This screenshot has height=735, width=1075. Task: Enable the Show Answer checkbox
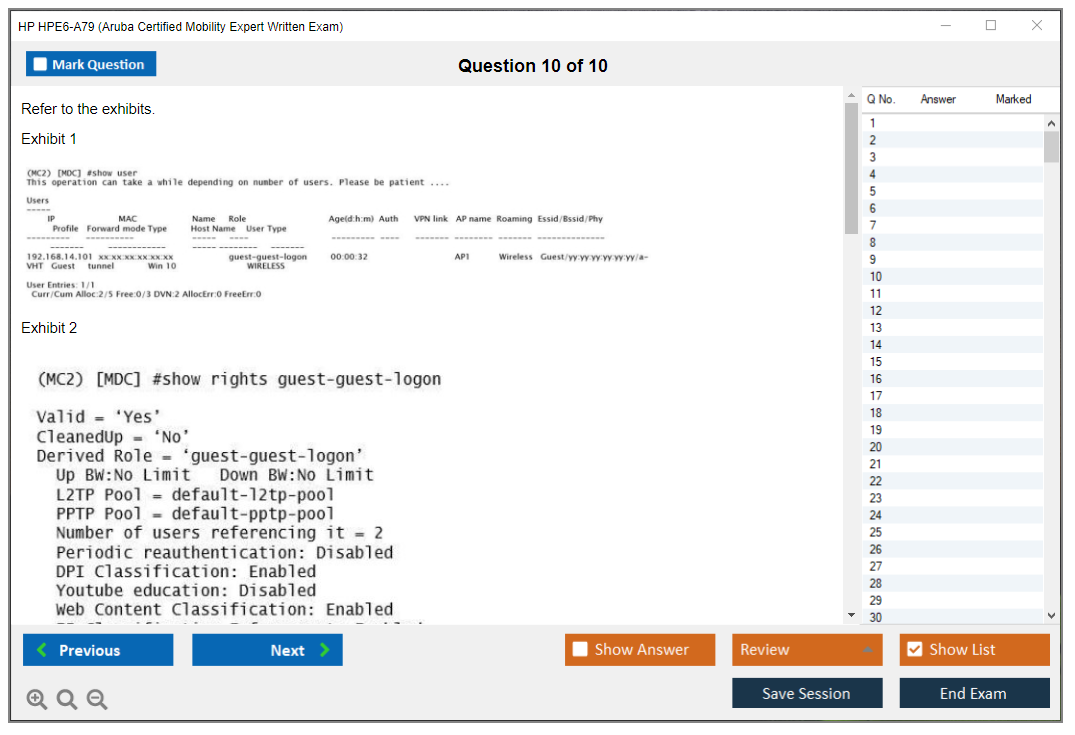pyautogui.click(x=580, y=650)
